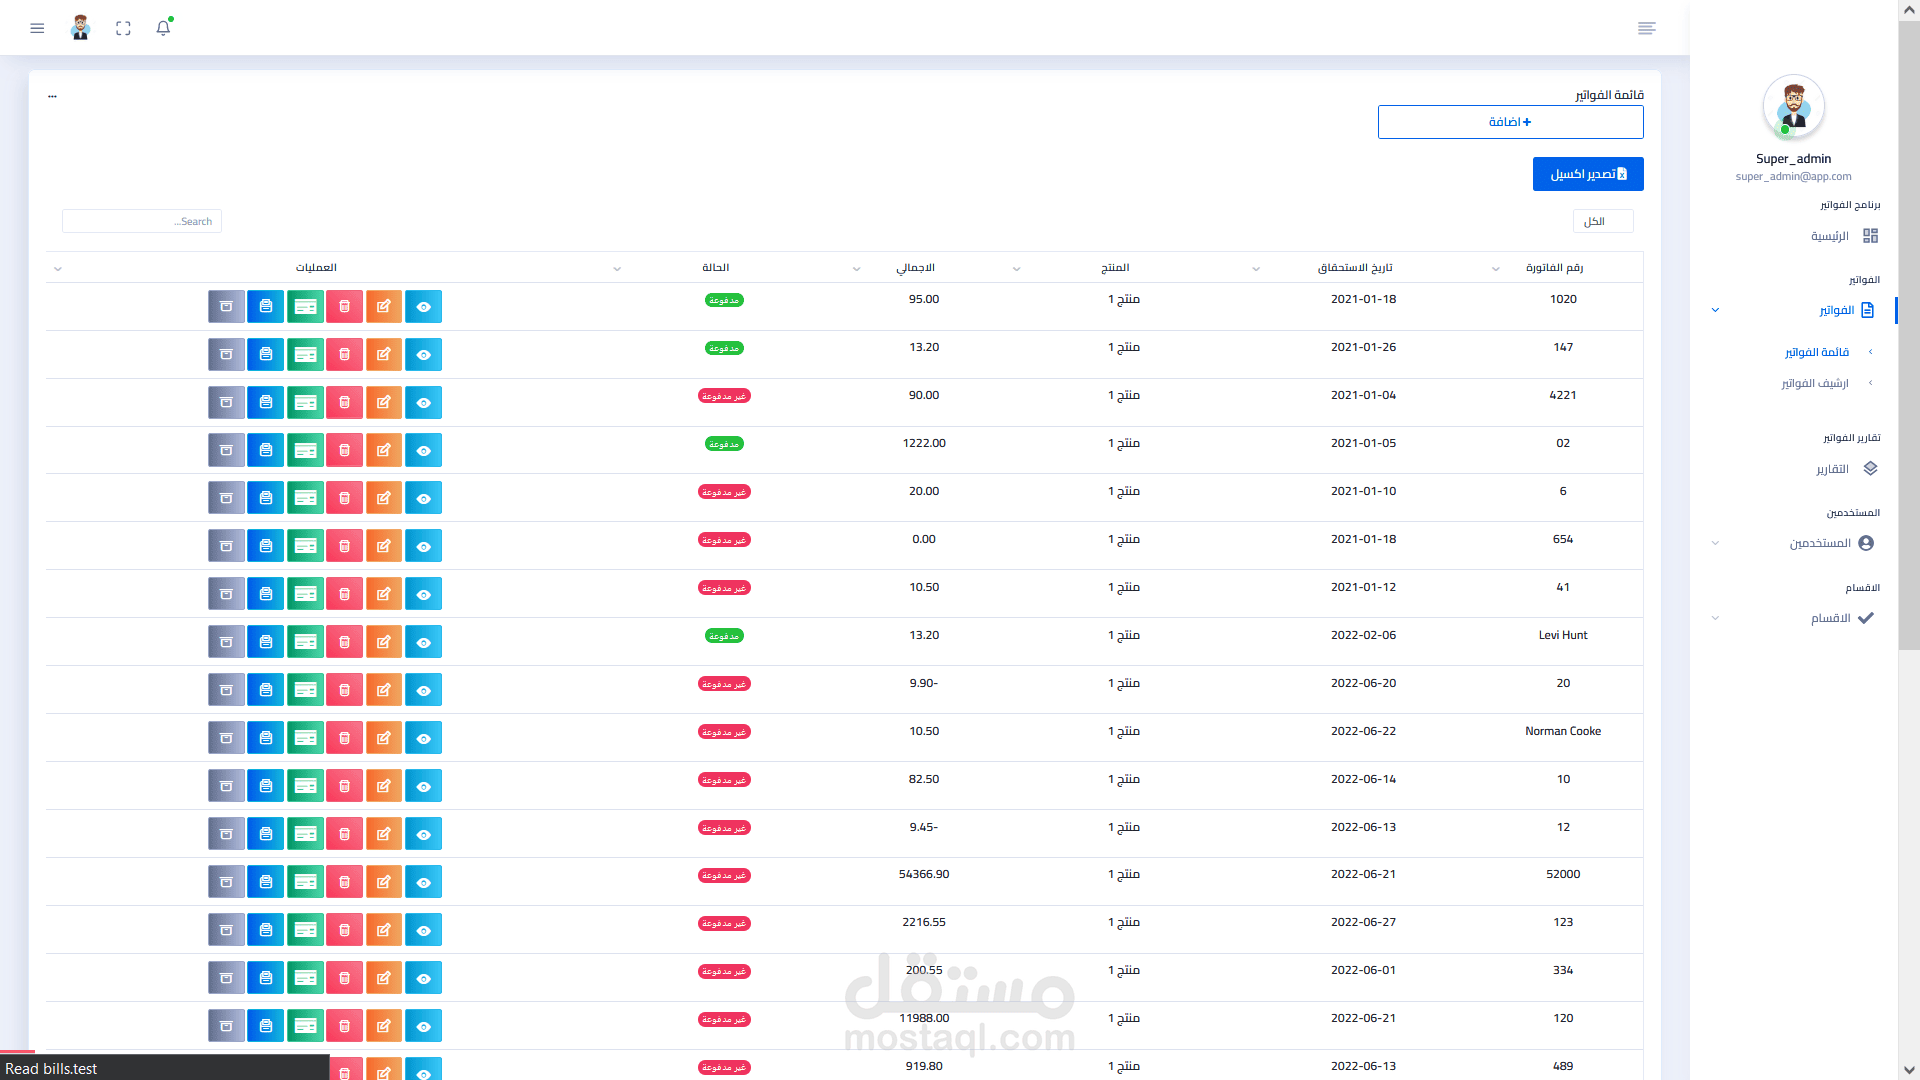Delete invoice 147 using the red trash icon
The height and width of the screenshot is (1080, 1920).
345,355
